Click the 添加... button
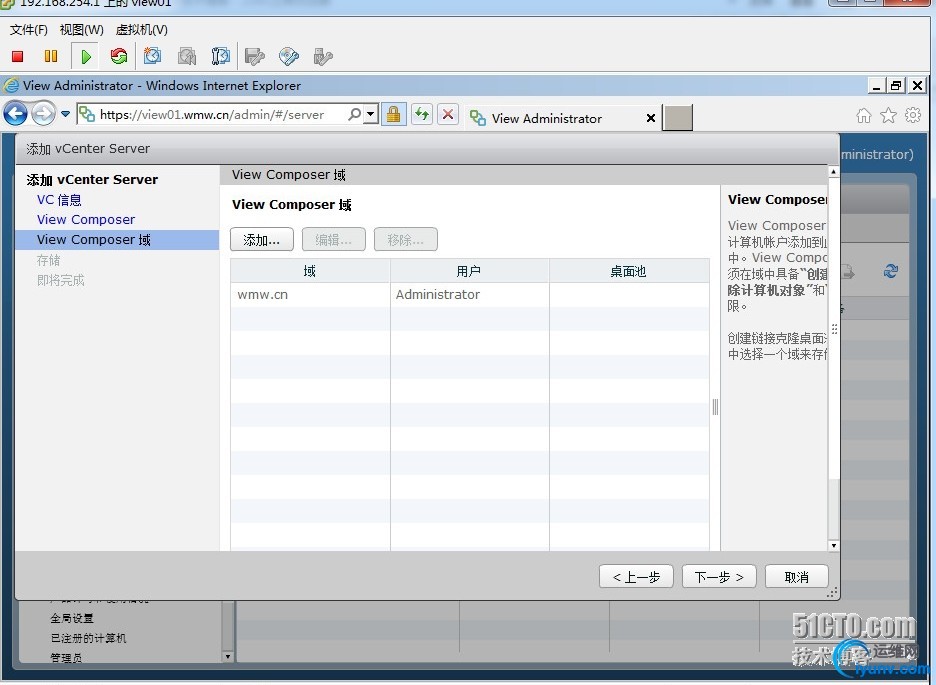Viewport: 936px width, 685px height. pyautogui.click(x=261, y=240)
